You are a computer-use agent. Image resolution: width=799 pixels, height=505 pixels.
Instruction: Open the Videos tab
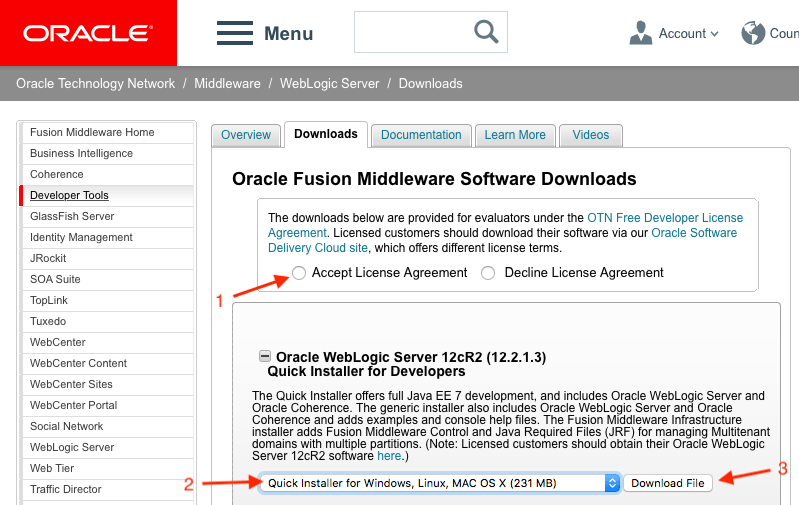[x=591, y=135]
